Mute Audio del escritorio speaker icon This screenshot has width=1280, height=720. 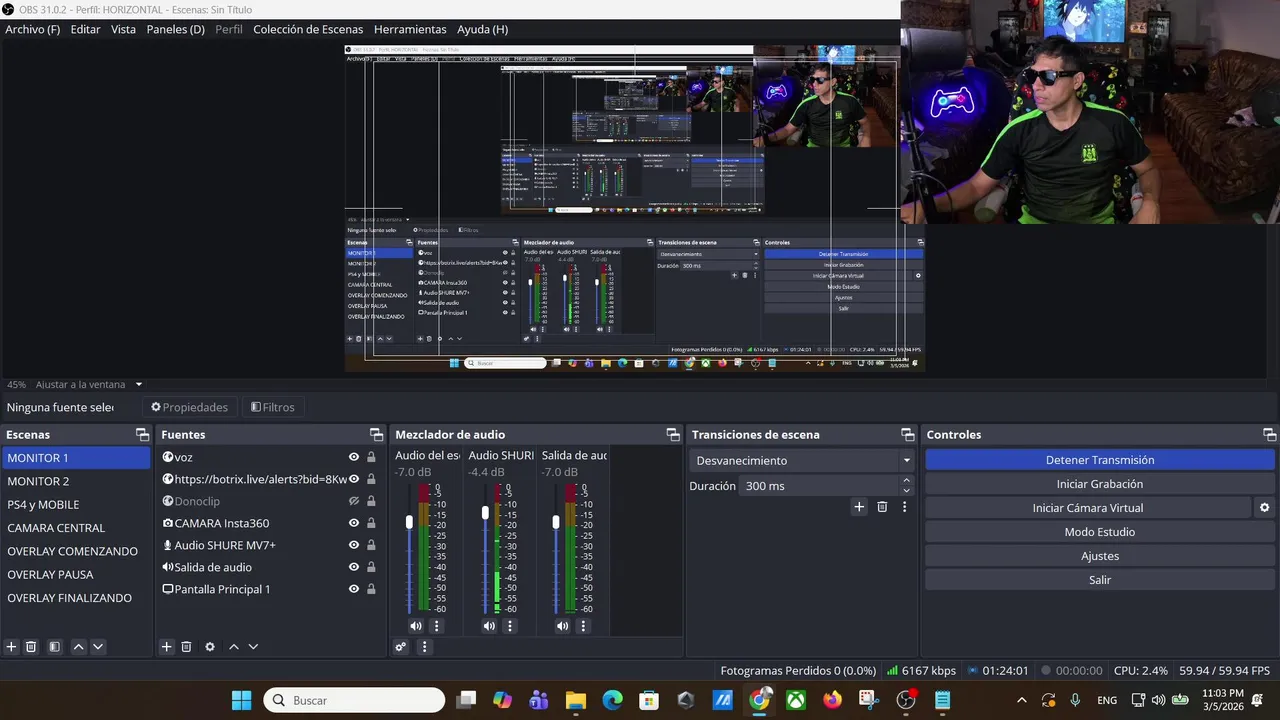[416, 626]
